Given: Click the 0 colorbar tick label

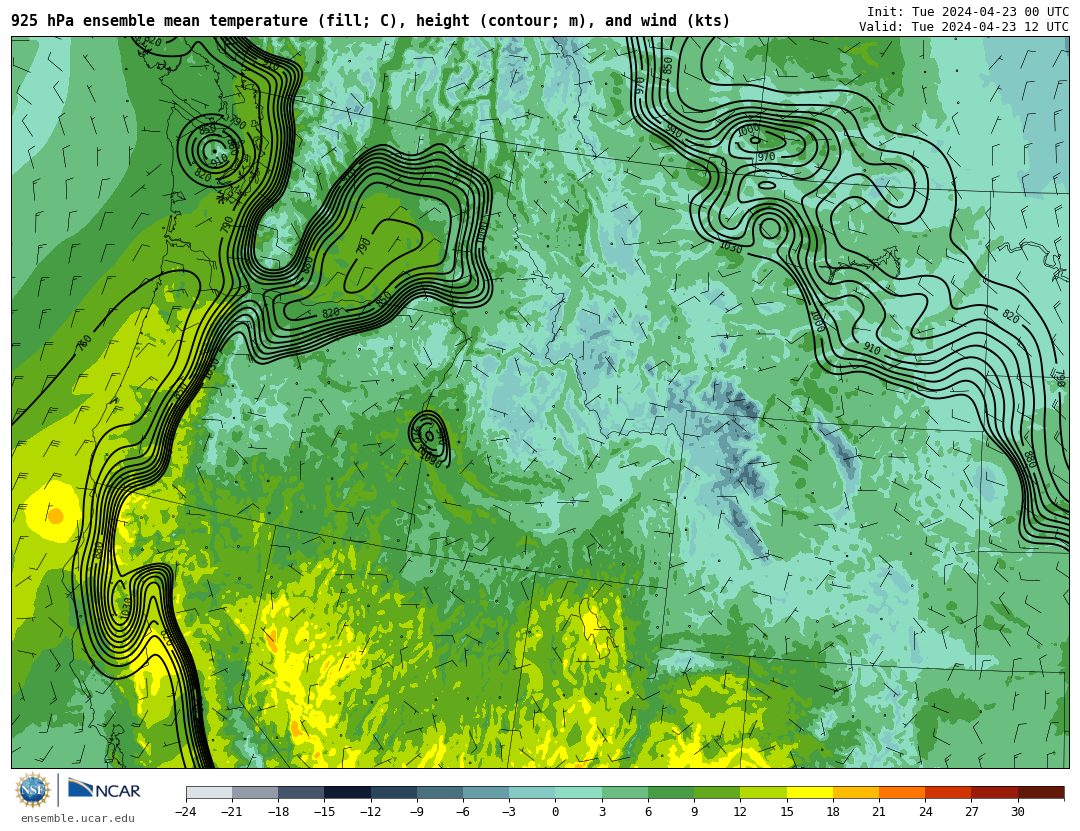Looking at the screenshot, I should tap(556, 812).
